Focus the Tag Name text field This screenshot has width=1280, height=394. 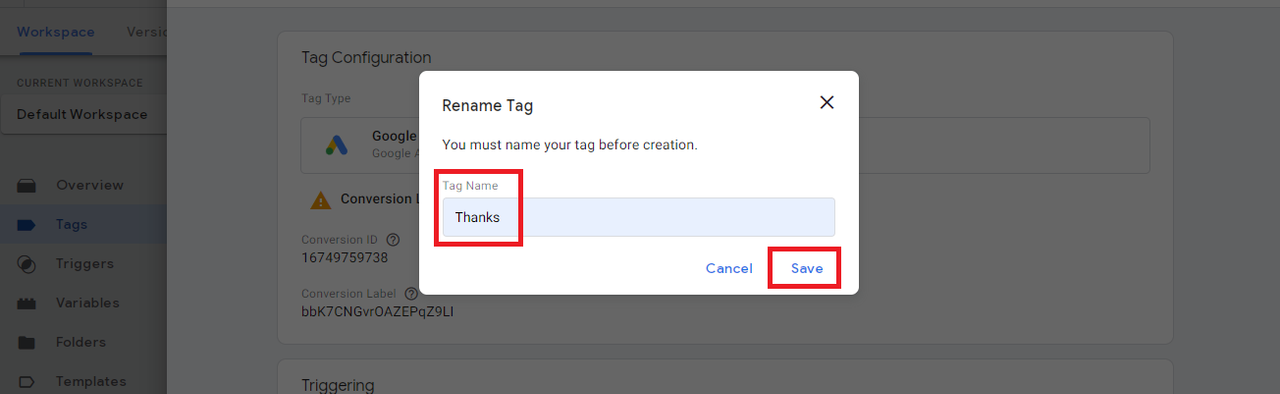(x=638, y=216)
